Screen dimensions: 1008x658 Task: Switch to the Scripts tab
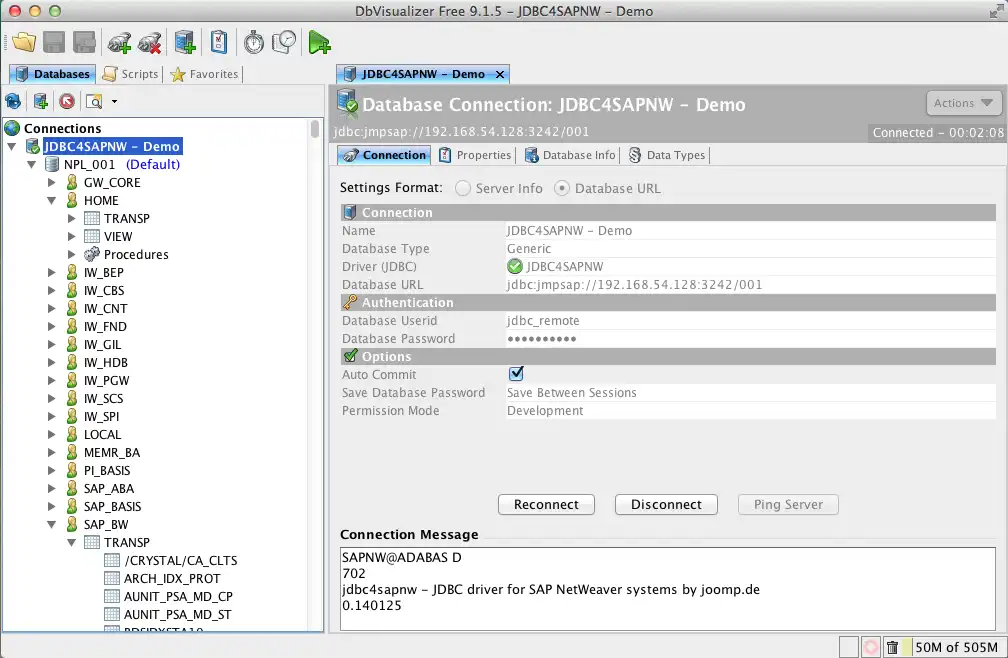[130, 74]
